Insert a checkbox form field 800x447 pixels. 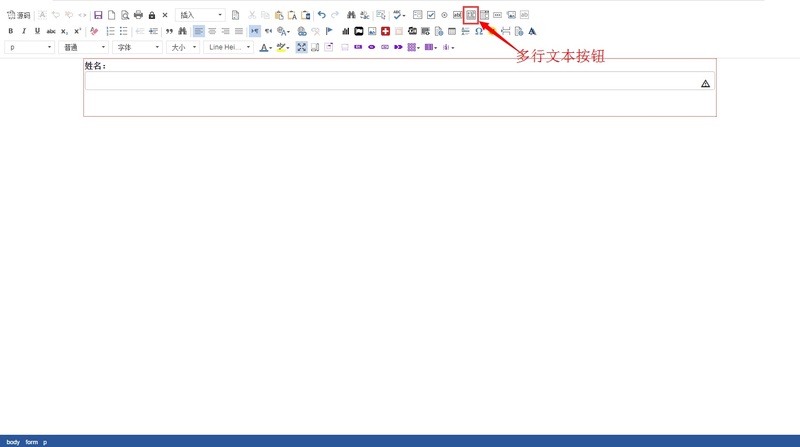click(431, 15)
